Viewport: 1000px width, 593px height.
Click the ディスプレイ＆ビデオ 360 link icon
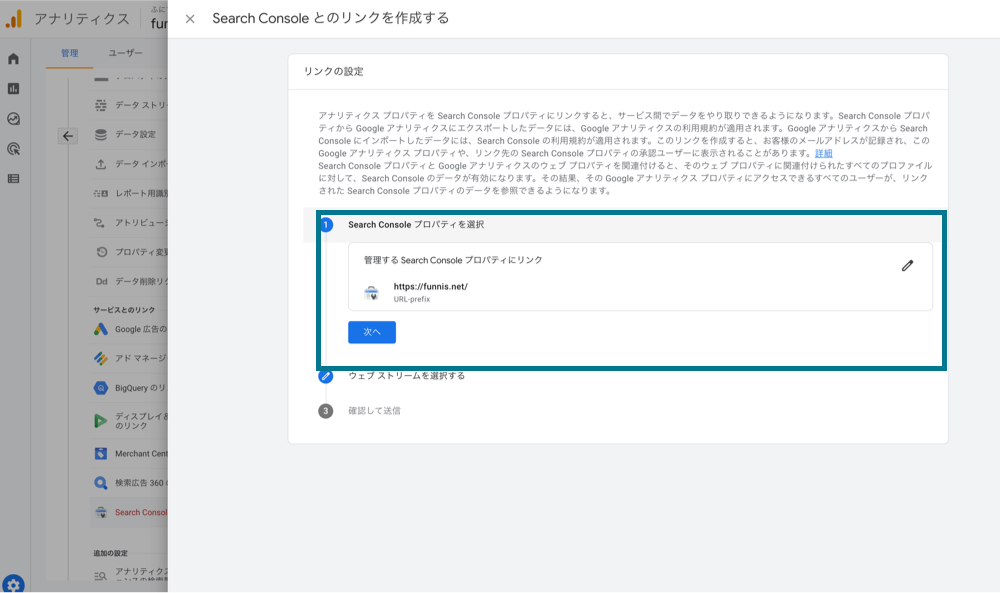101,420
